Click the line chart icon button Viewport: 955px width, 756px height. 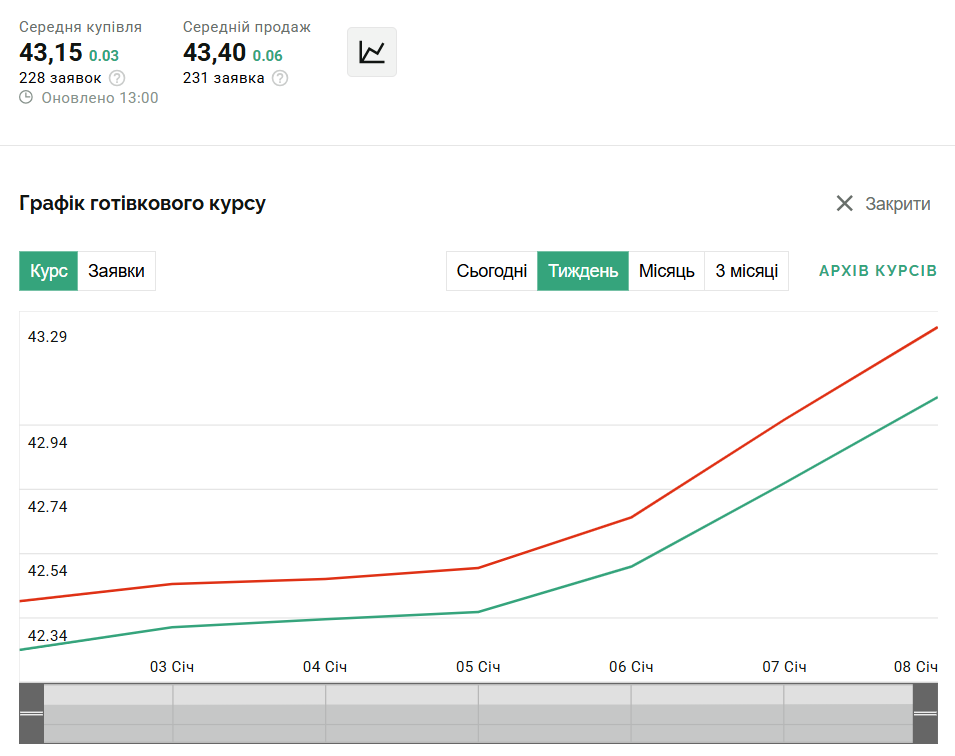pos(372,52)
